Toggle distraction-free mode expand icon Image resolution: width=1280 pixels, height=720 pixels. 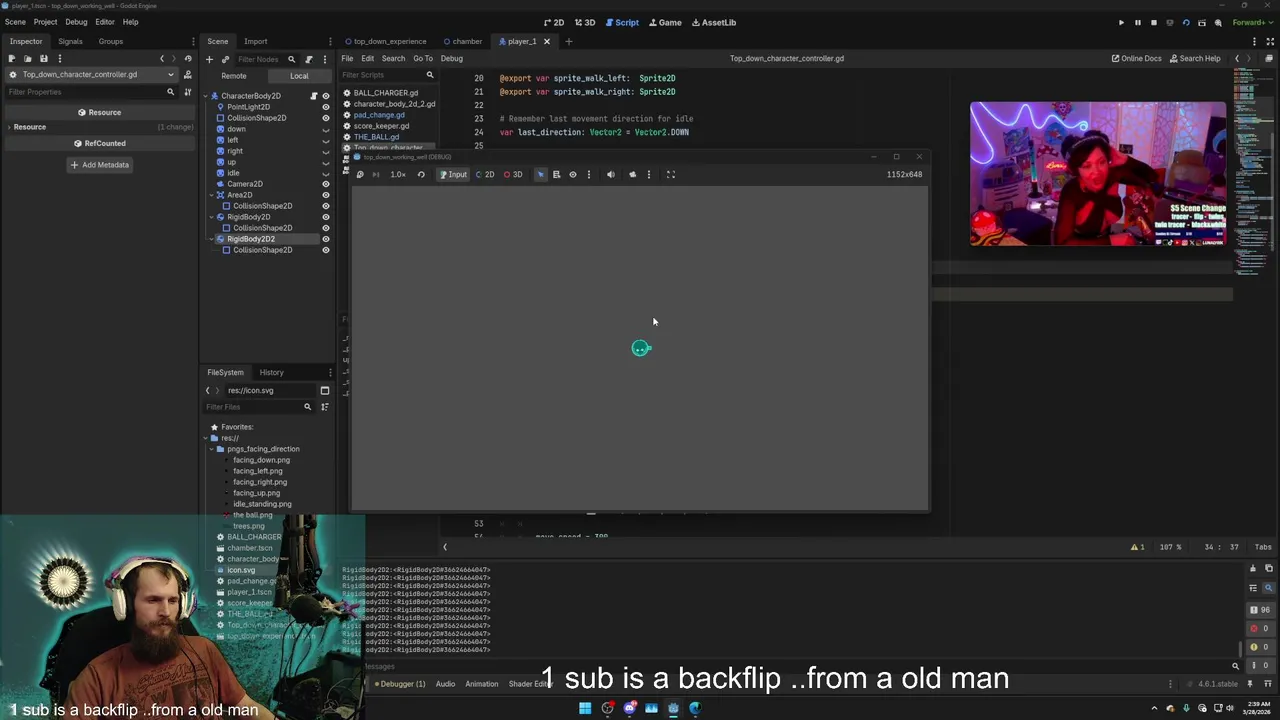coord(1270,41)
